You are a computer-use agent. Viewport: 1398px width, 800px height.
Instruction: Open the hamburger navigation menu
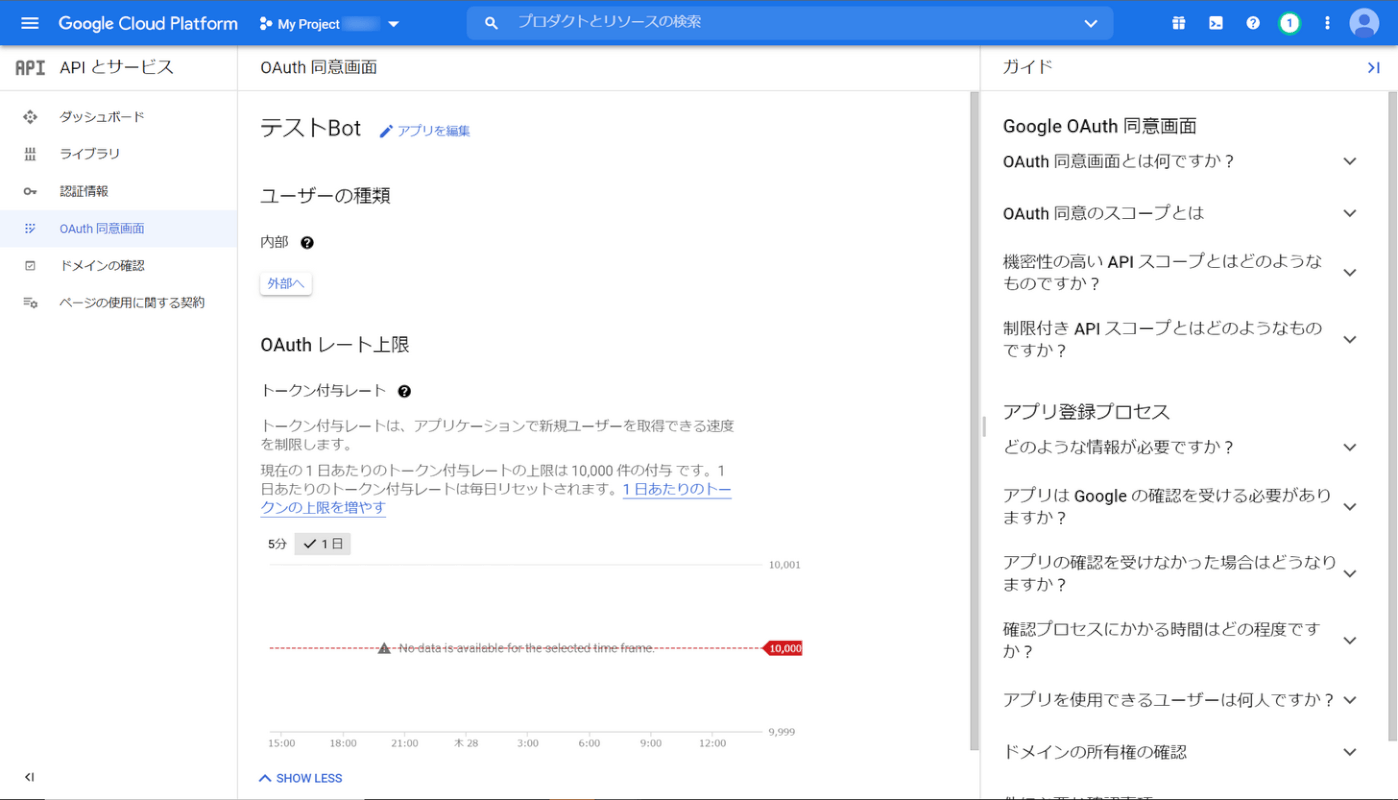[29, 23]
